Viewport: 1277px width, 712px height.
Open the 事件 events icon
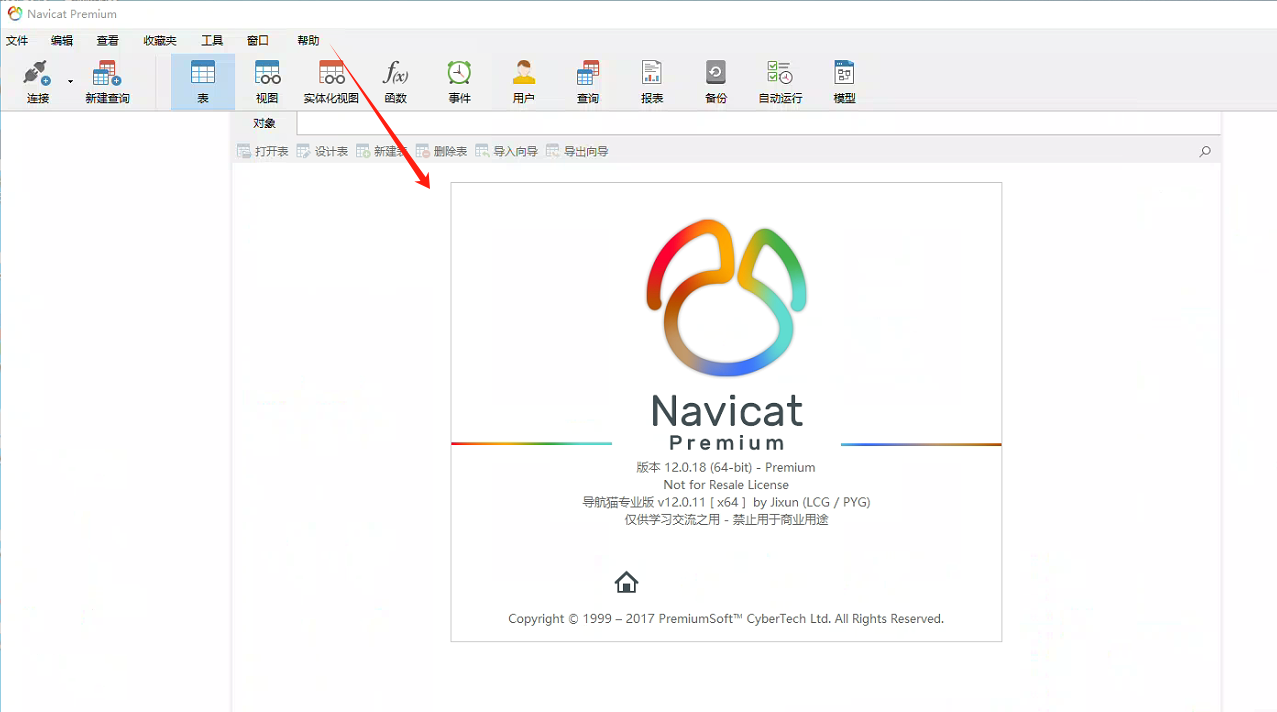459,82
